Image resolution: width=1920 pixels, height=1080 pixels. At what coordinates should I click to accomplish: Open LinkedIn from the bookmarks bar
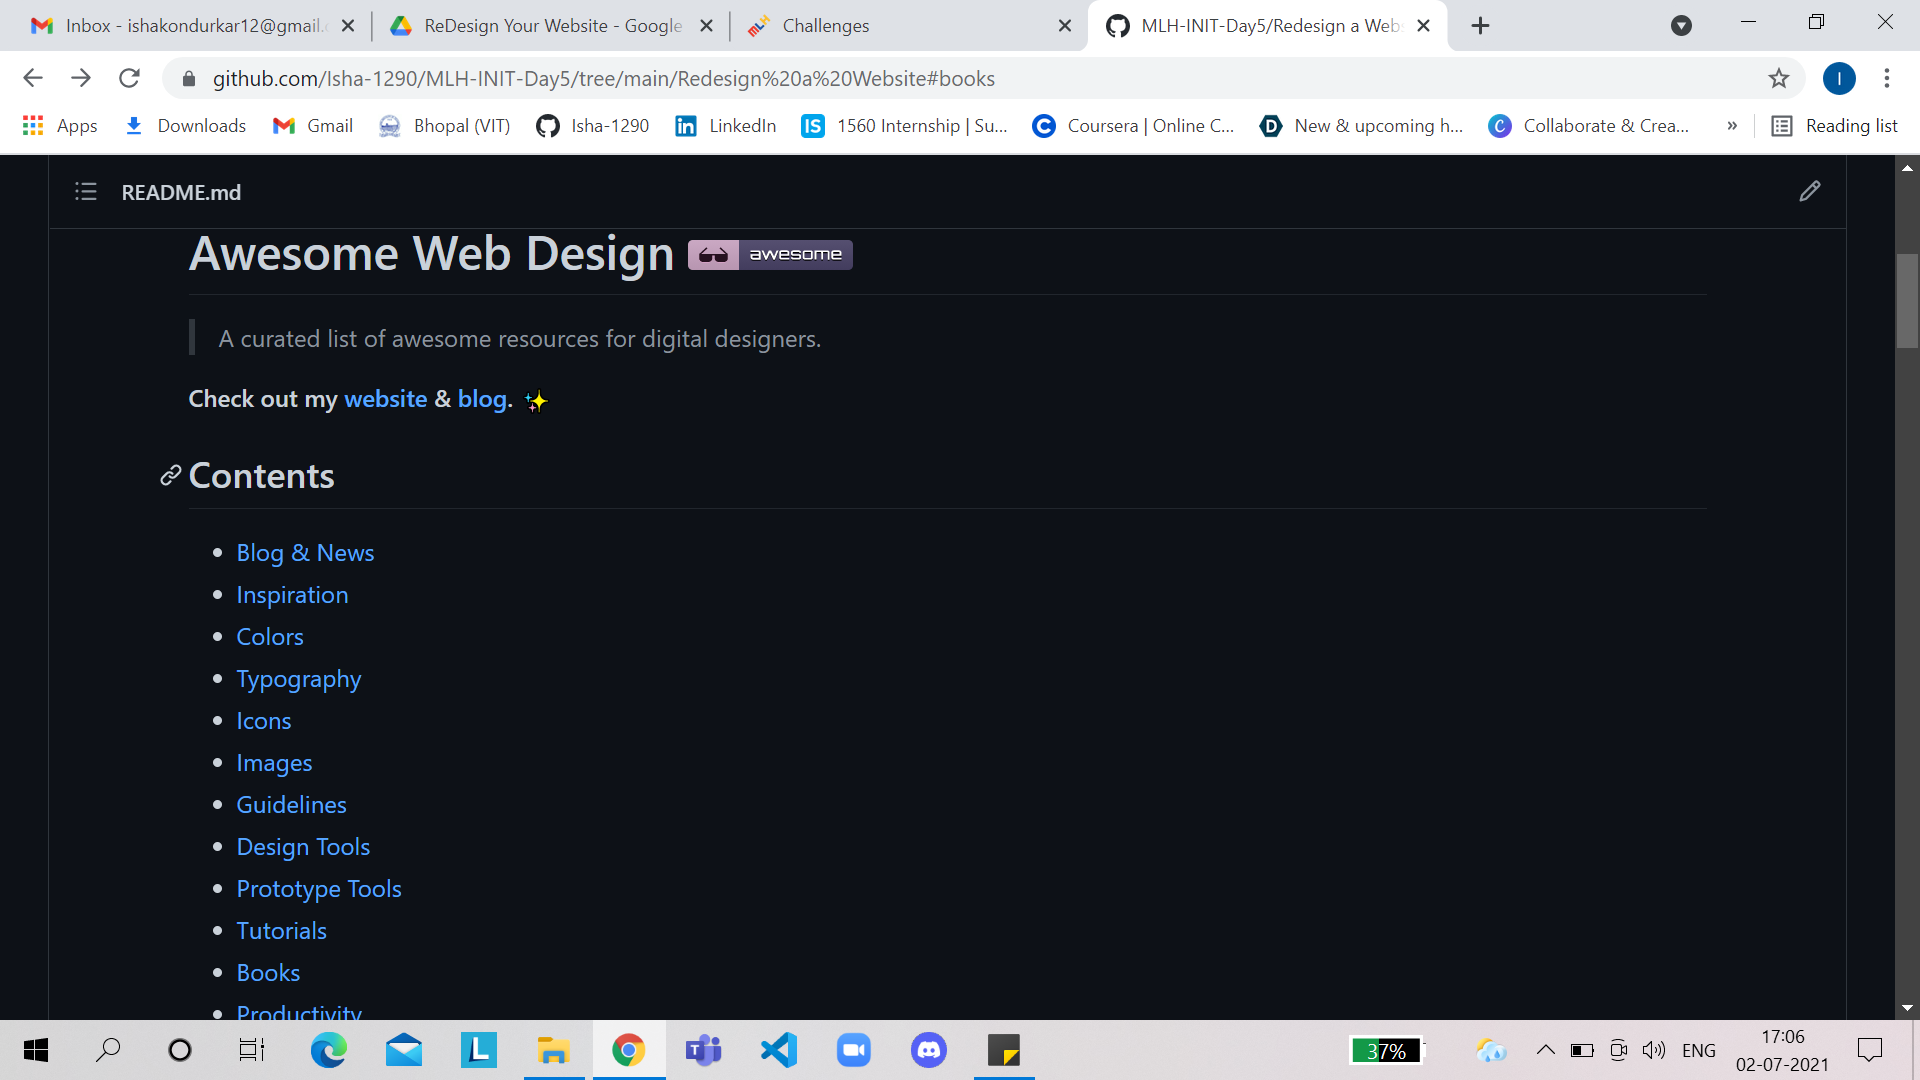click(724, 126)
